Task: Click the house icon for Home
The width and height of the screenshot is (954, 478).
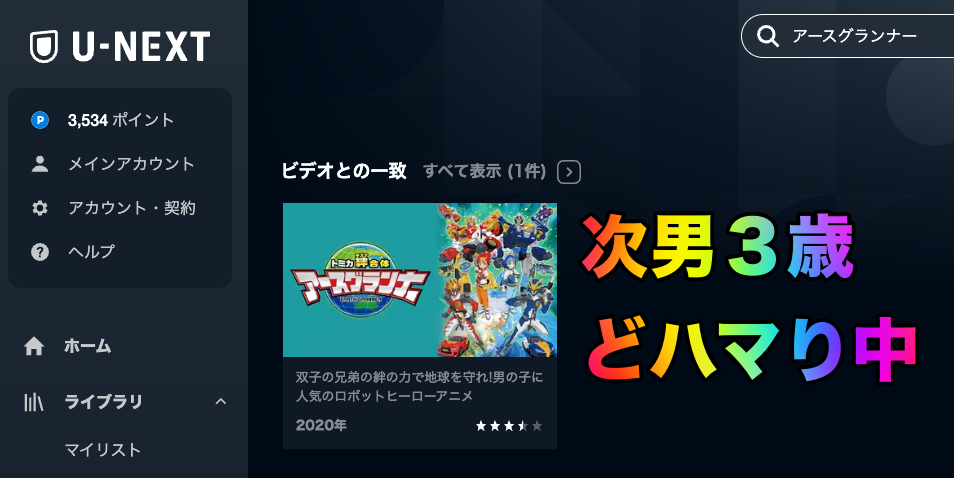Action: click(34, 346)
